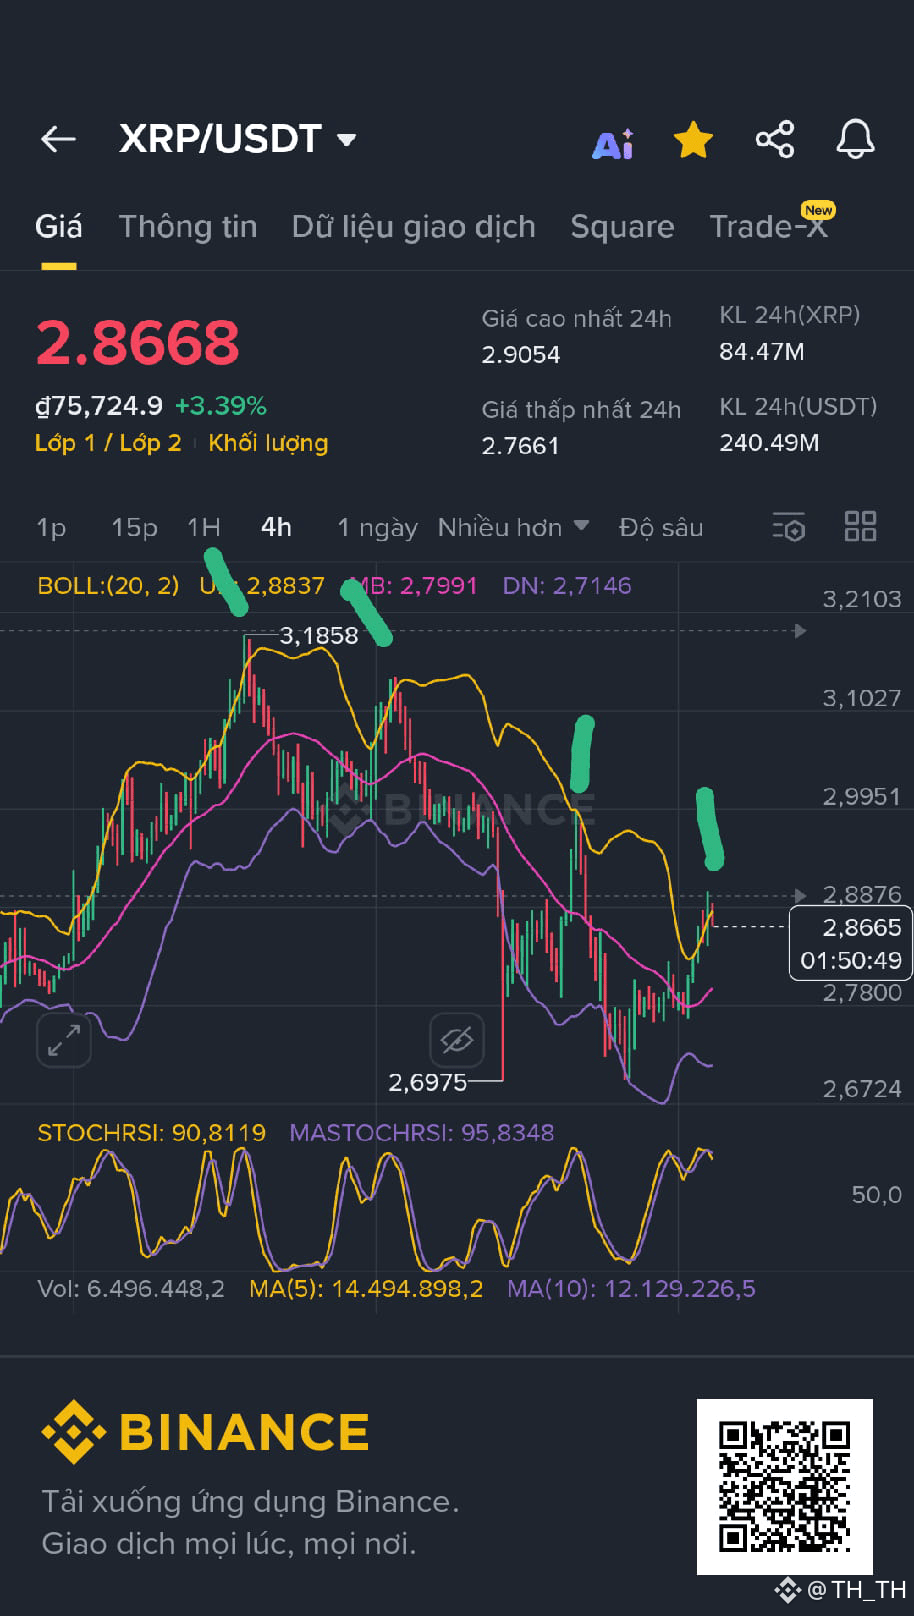Toggle the yellow favorite star
The image size is (914, 1616).
click(693, 140)
